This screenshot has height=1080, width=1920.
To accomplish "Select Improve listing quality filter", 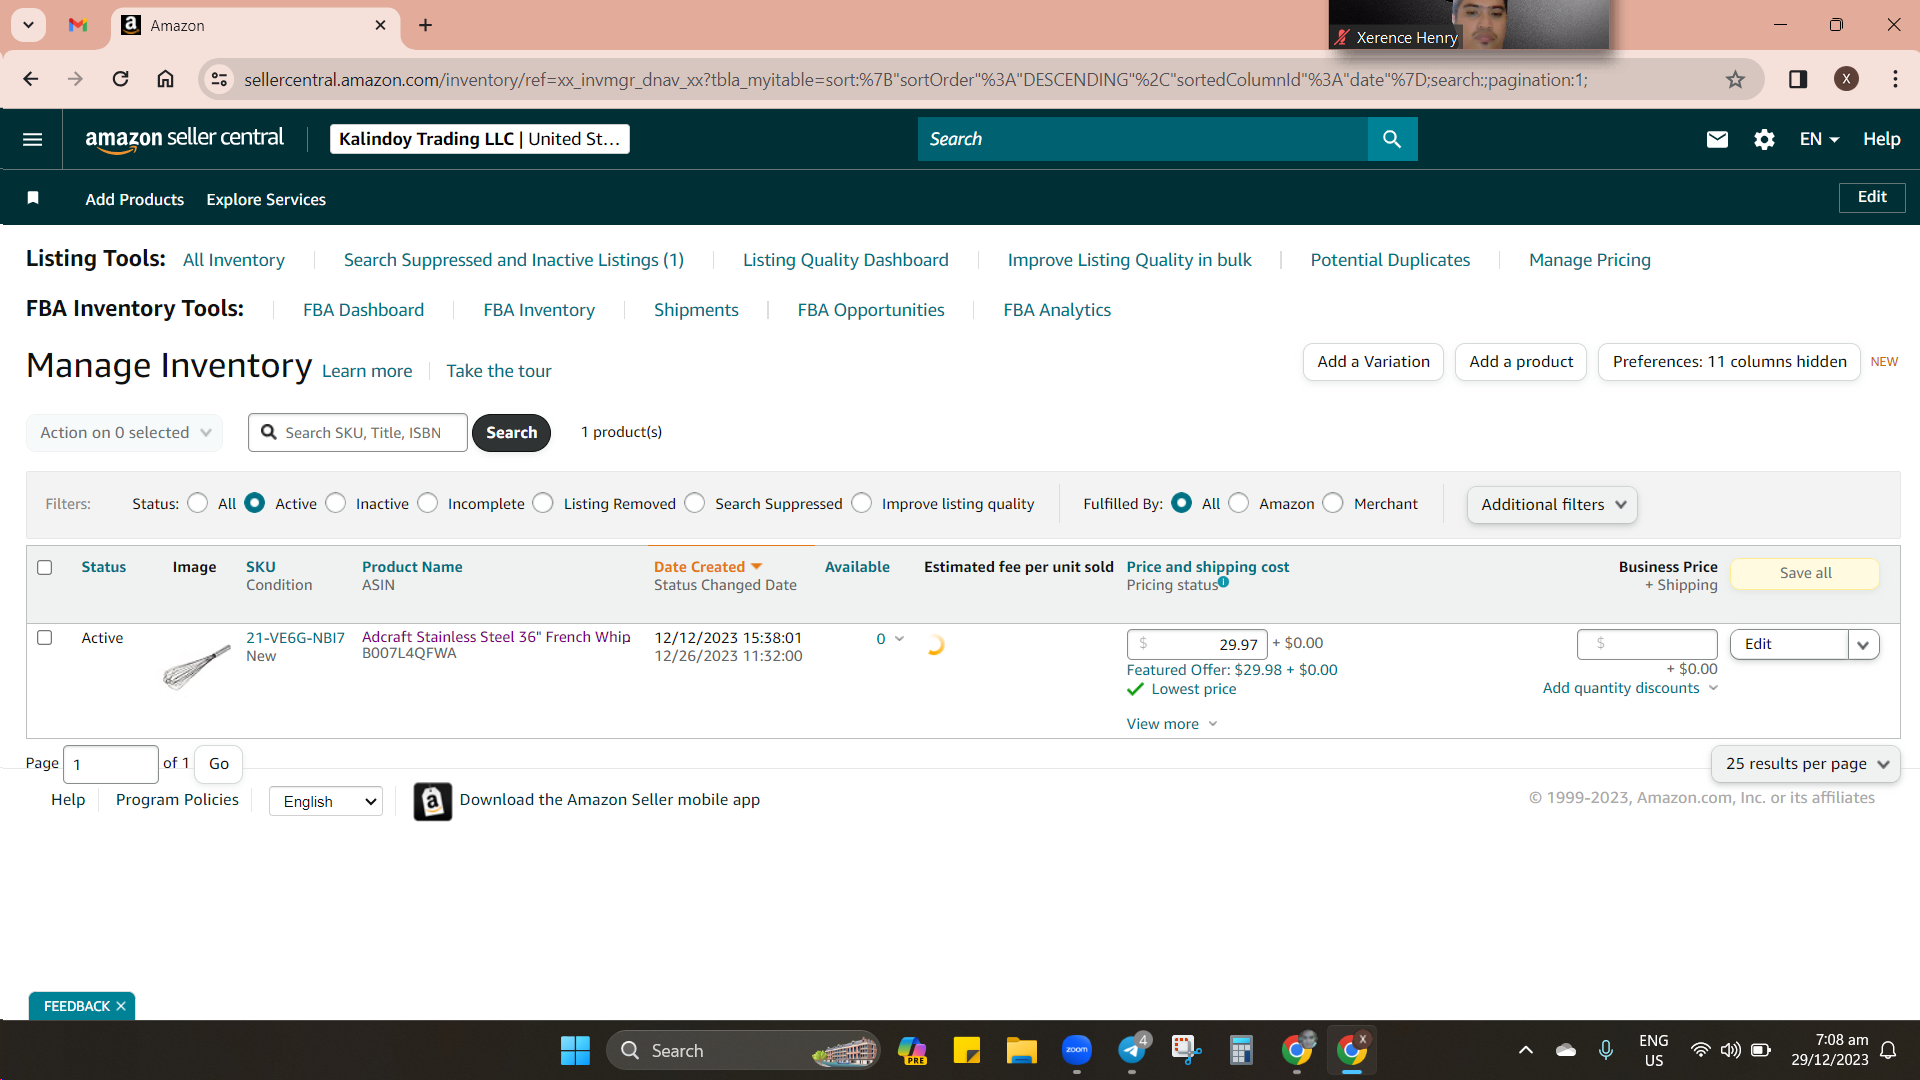I will click(x=862, y=503).
